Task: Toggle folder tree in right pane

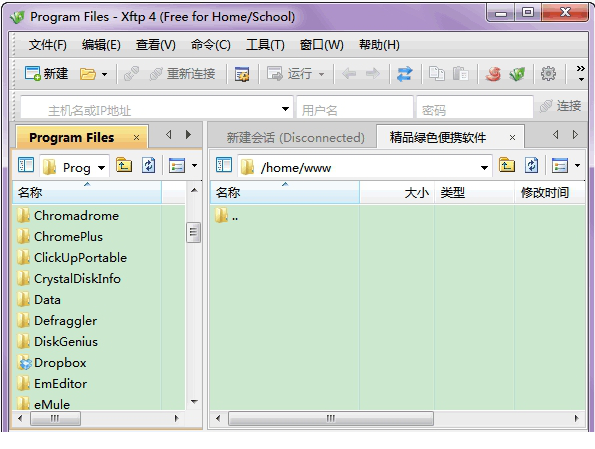Action: tap(224, 165)
